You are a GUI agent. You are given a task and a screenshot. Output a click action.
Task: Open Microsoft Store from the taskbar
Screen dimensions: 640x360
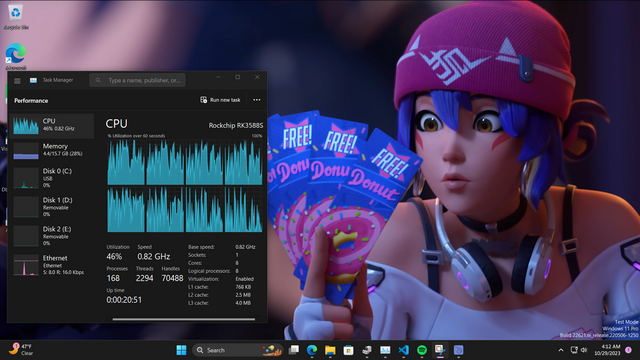[348, 350]
